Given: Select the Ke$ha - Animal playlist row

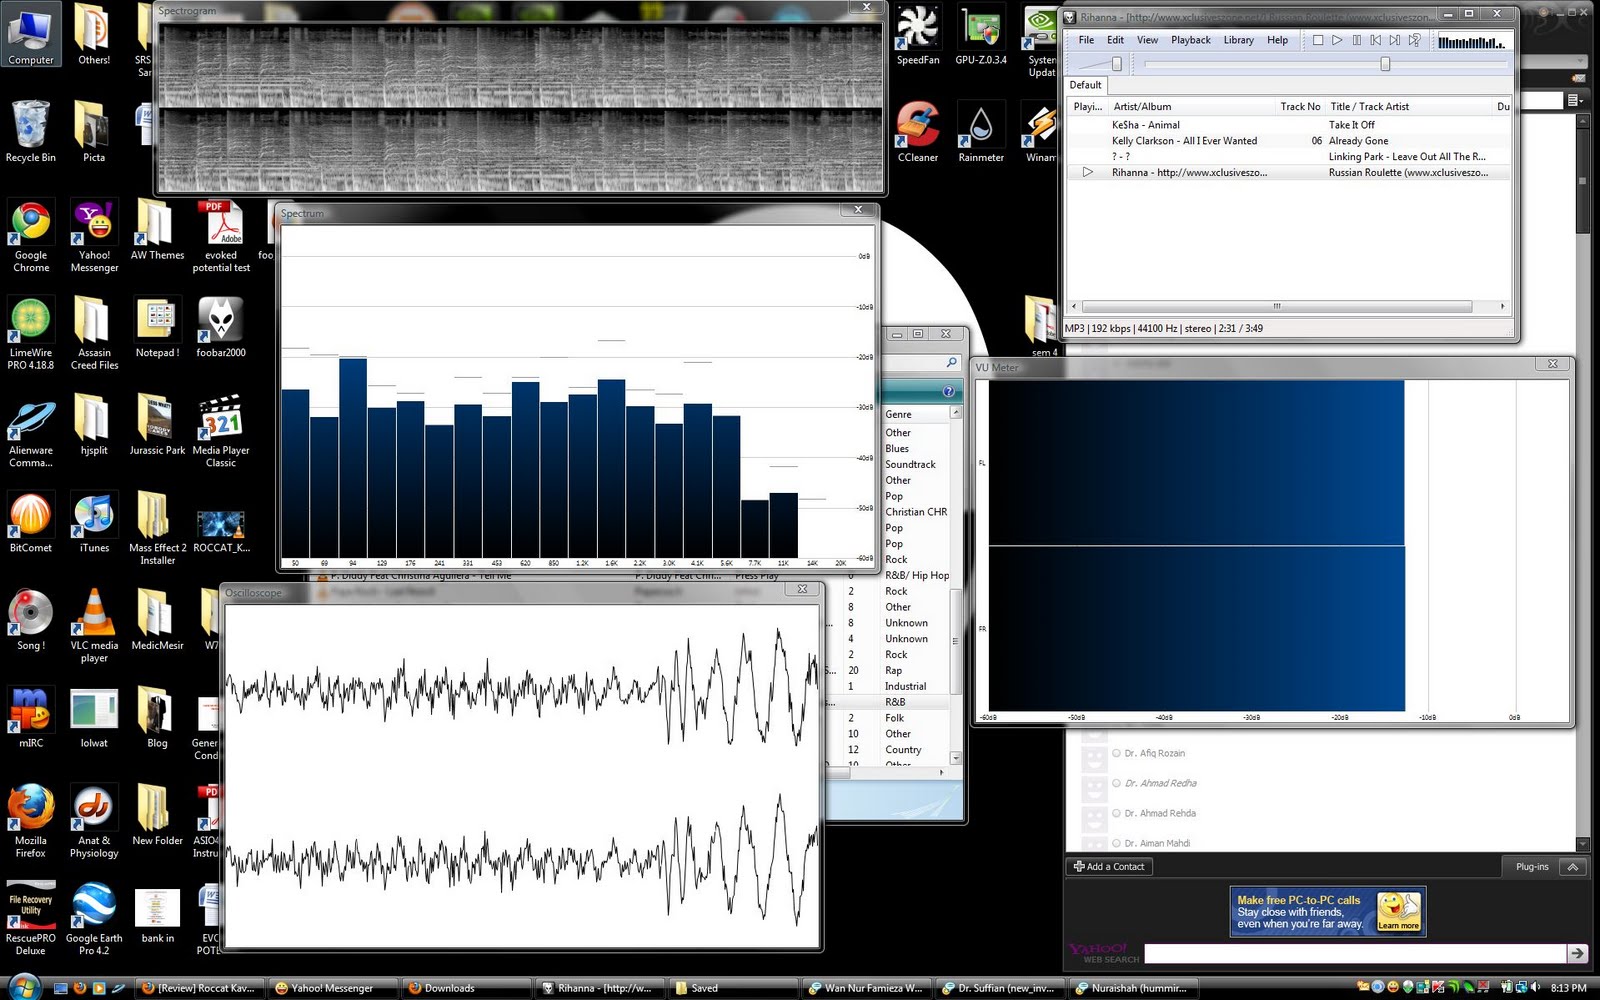Looking at the screenshot, I should [1289, 125].
